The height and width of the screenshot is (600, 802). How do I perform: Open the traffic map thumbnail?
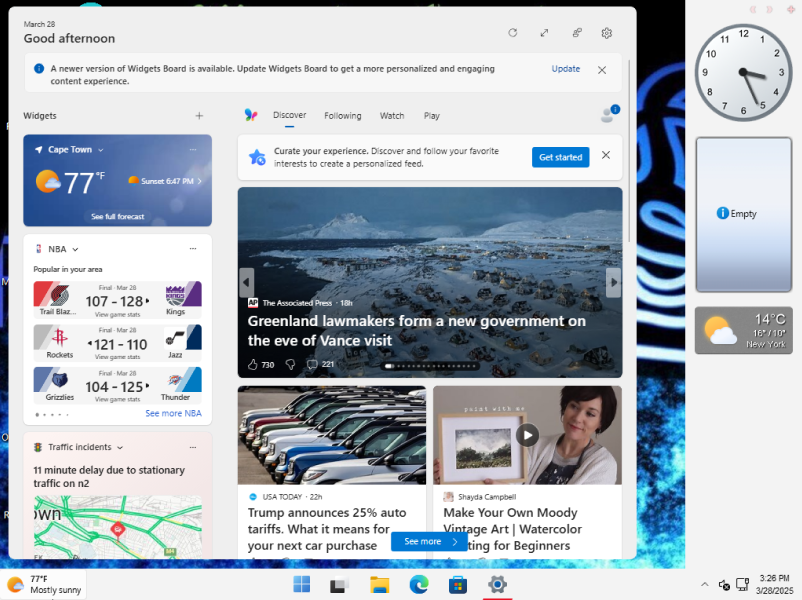pyautogui.click(x=118, y=526)
